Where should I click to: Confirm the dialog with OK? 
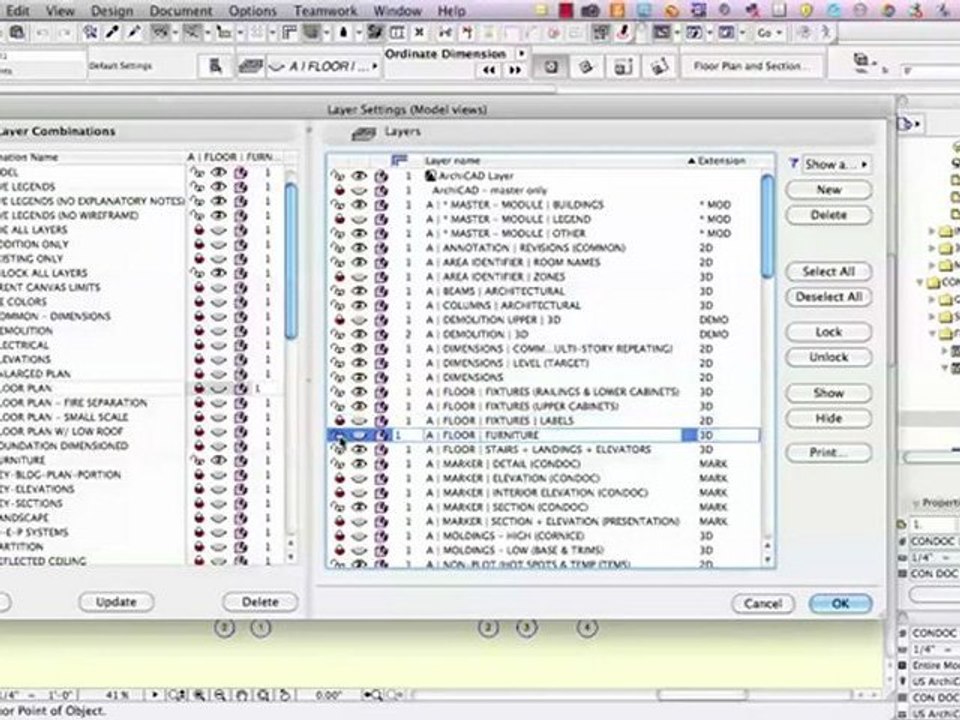840,604
